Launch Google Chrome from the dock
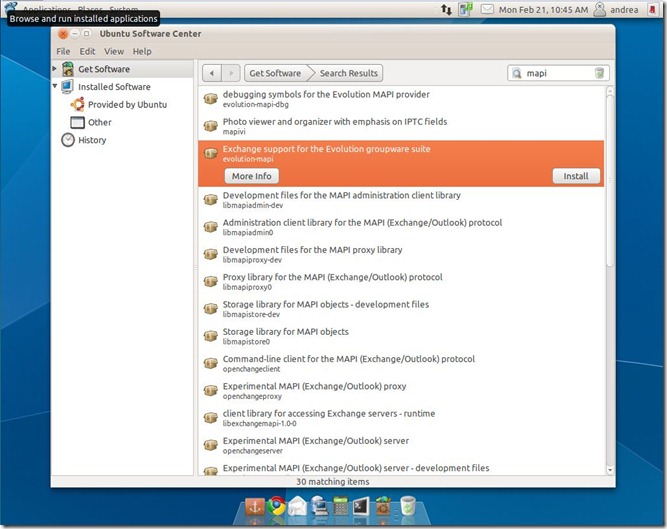667x529 pixels. coord(275,506)
